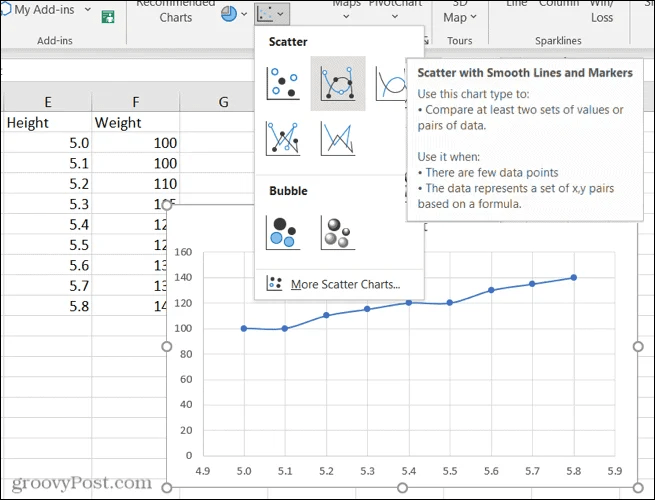Screen dimensions: 655x500
Task: Select cell with height 5.2
Action: [x=47, y=184]
